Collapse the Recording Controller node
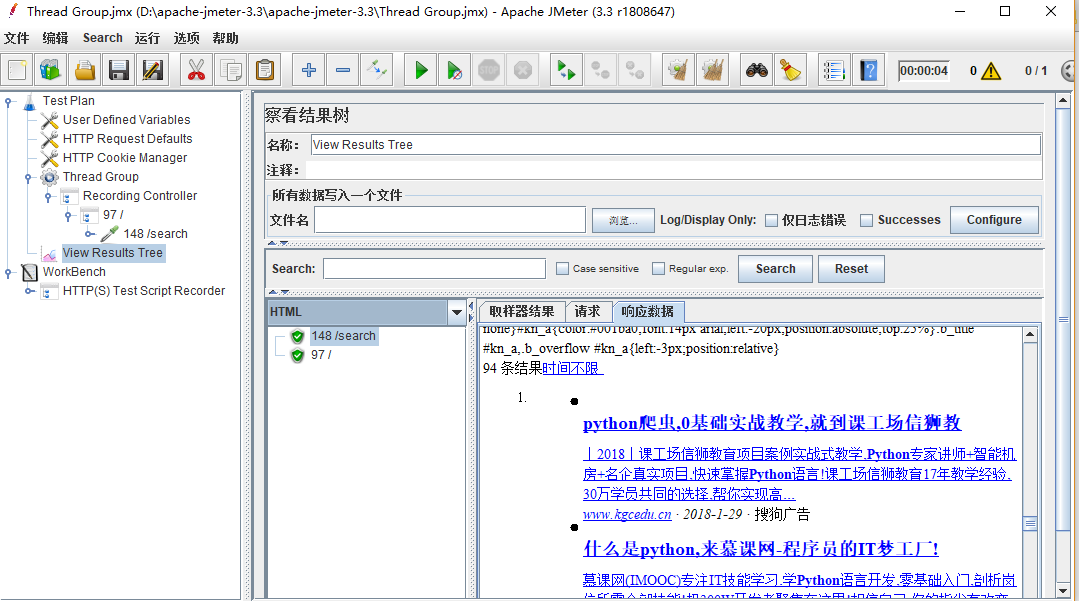 [x=48, y=197]
